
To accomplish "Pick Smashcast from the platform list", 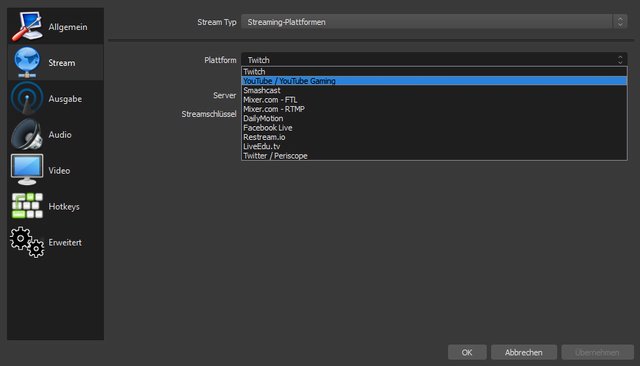I will (x=434, y=90).
